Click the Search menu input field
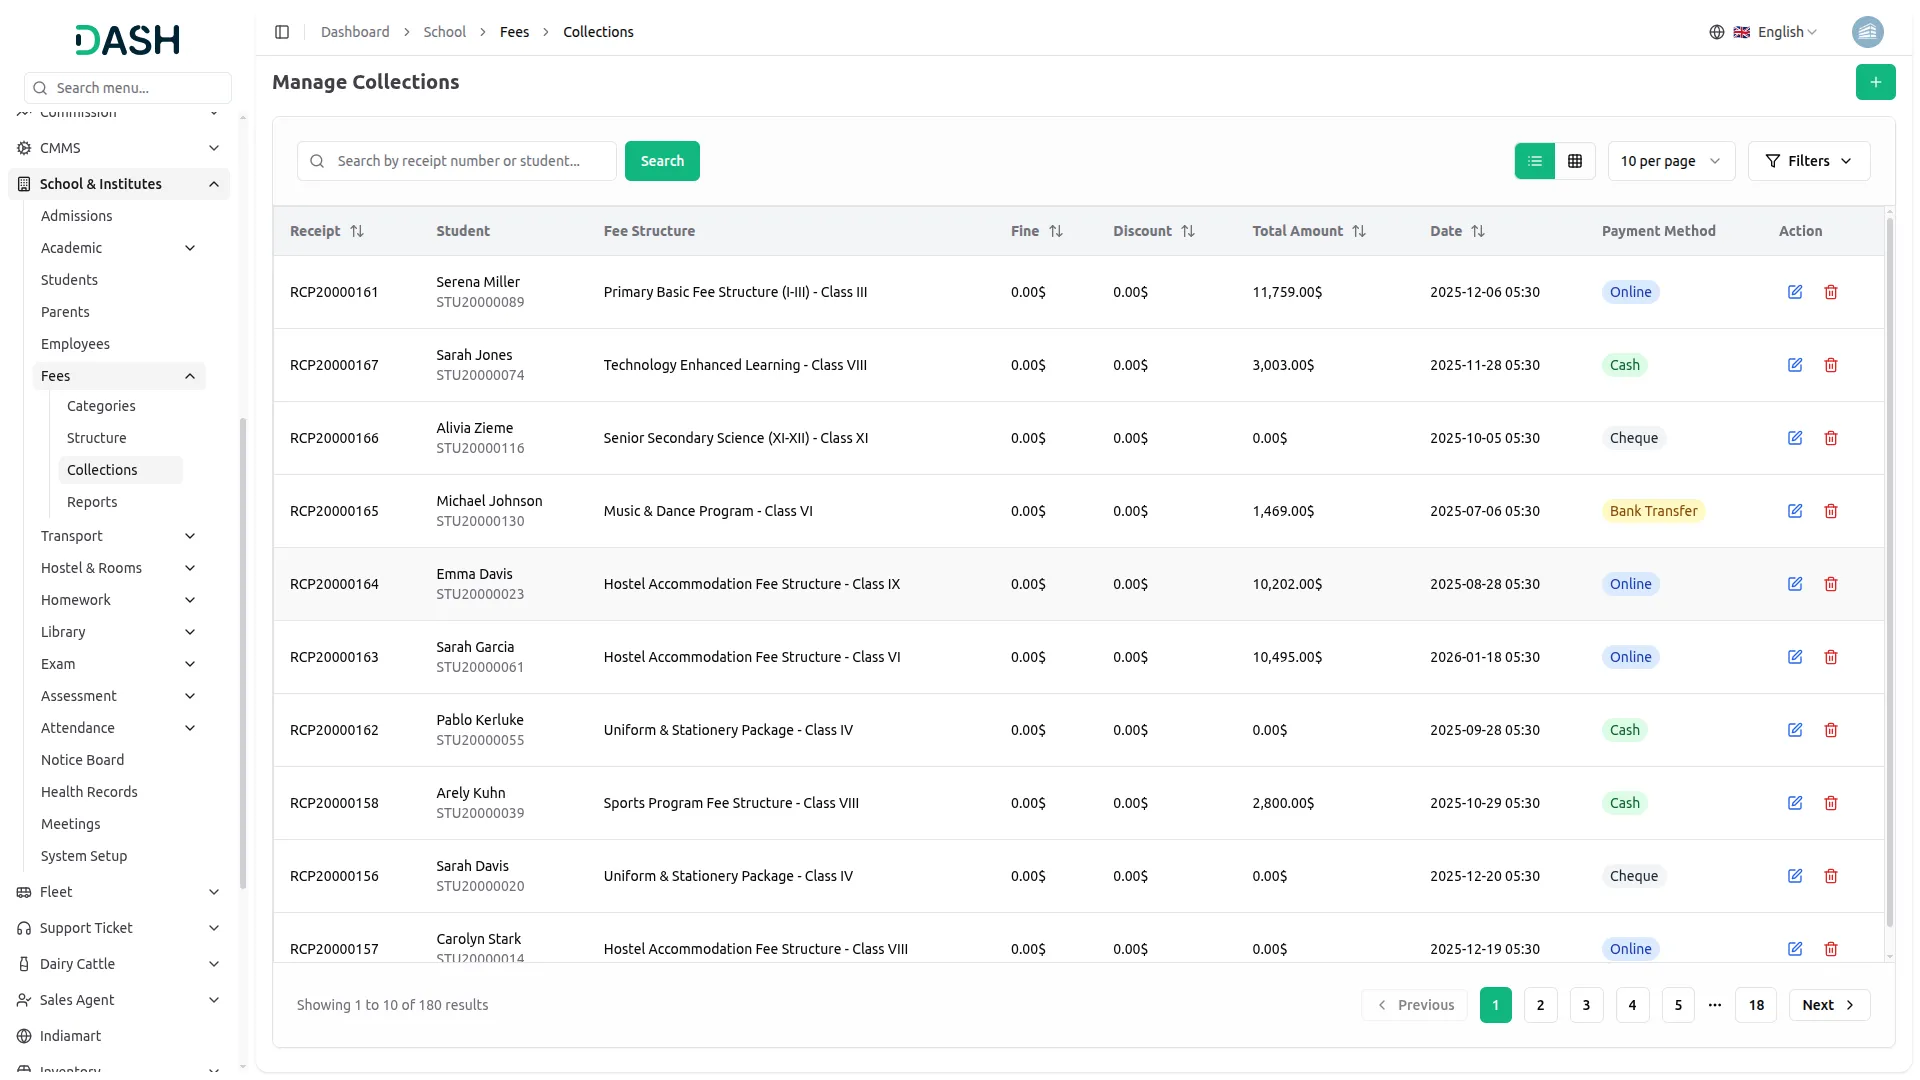 [x=128, y=88]
